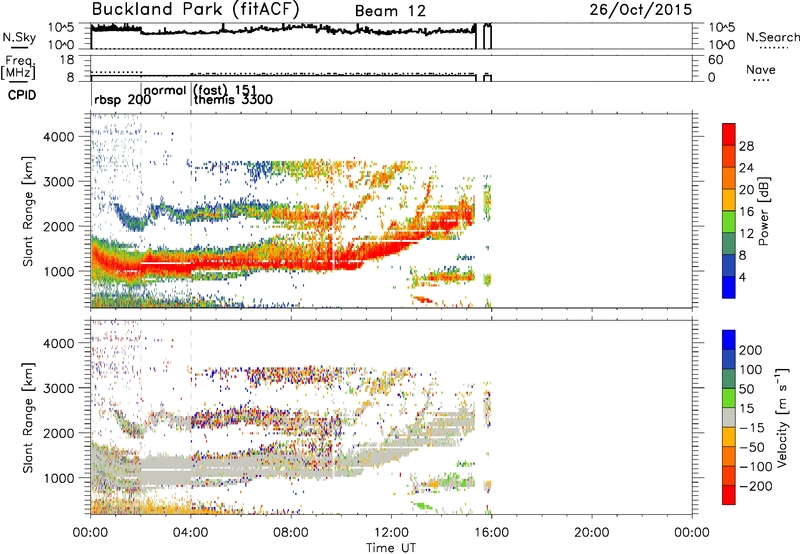Click the '50' value on Velocity color bar

tap(746, 389)
